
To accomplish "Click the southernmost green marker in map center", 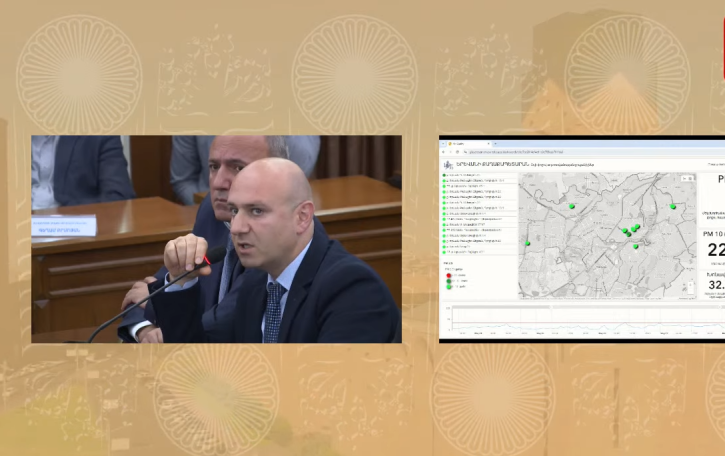I will [636, 246].
